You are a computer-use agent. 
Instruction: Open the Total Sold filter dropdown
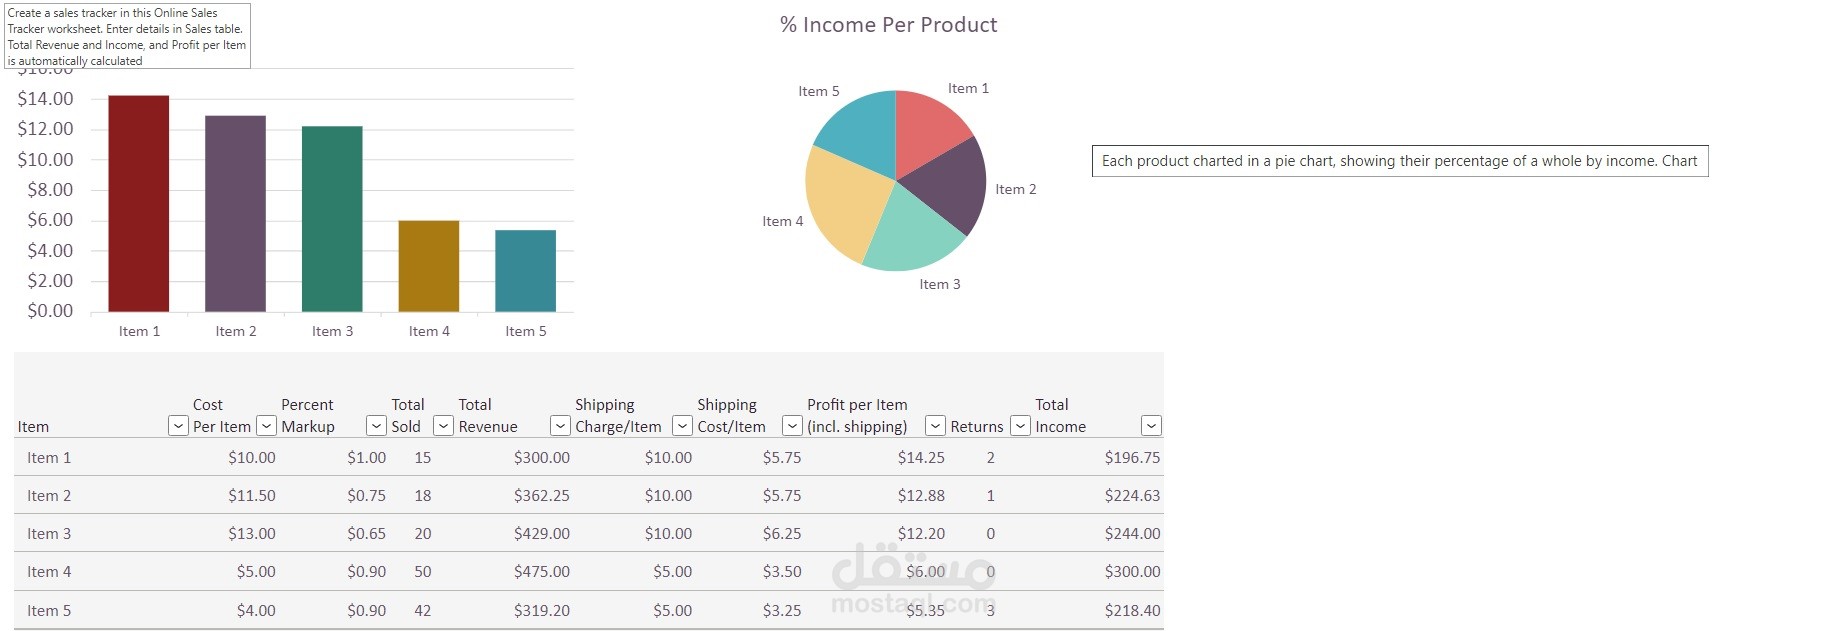click(441, 425)
